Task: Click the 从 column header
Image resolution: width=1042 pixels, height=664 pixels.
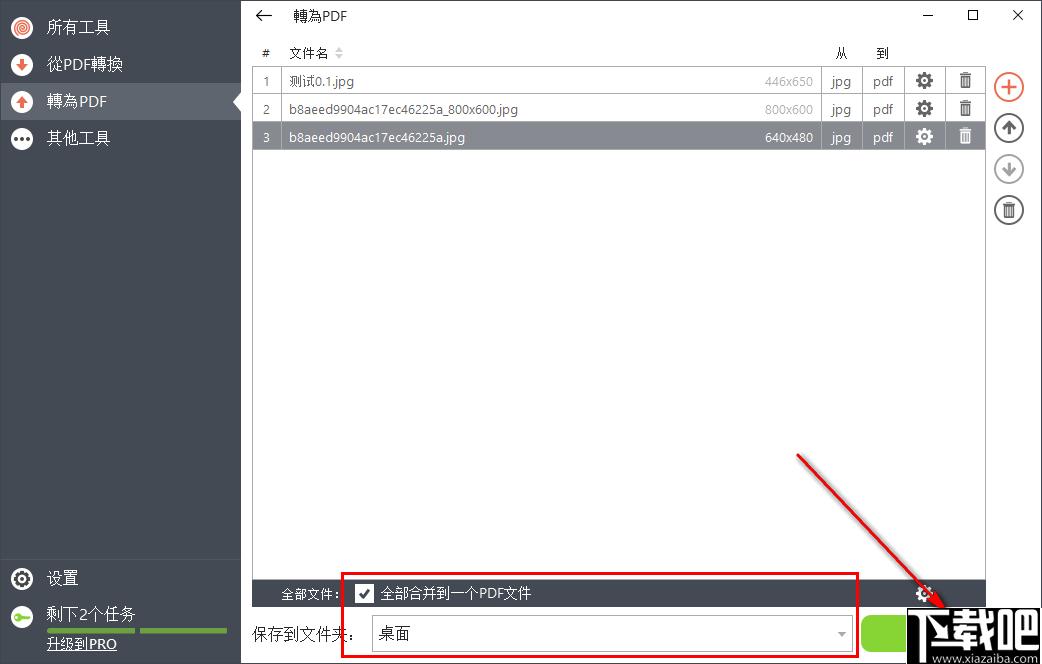Action: [x=841, y=53]
